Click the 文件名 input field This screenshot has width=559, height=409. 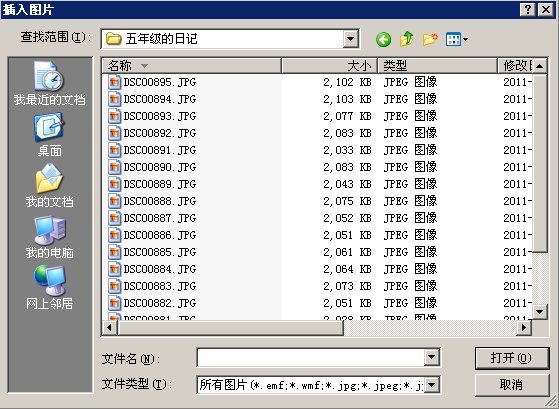pos(310,358)
